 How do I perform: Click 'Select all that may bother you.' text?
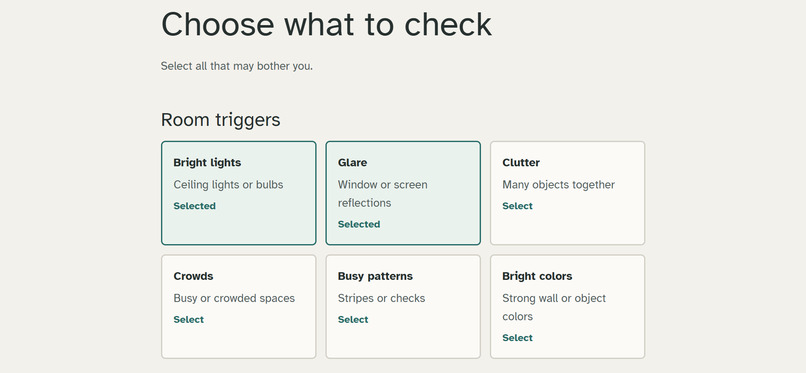click(236, 66)
